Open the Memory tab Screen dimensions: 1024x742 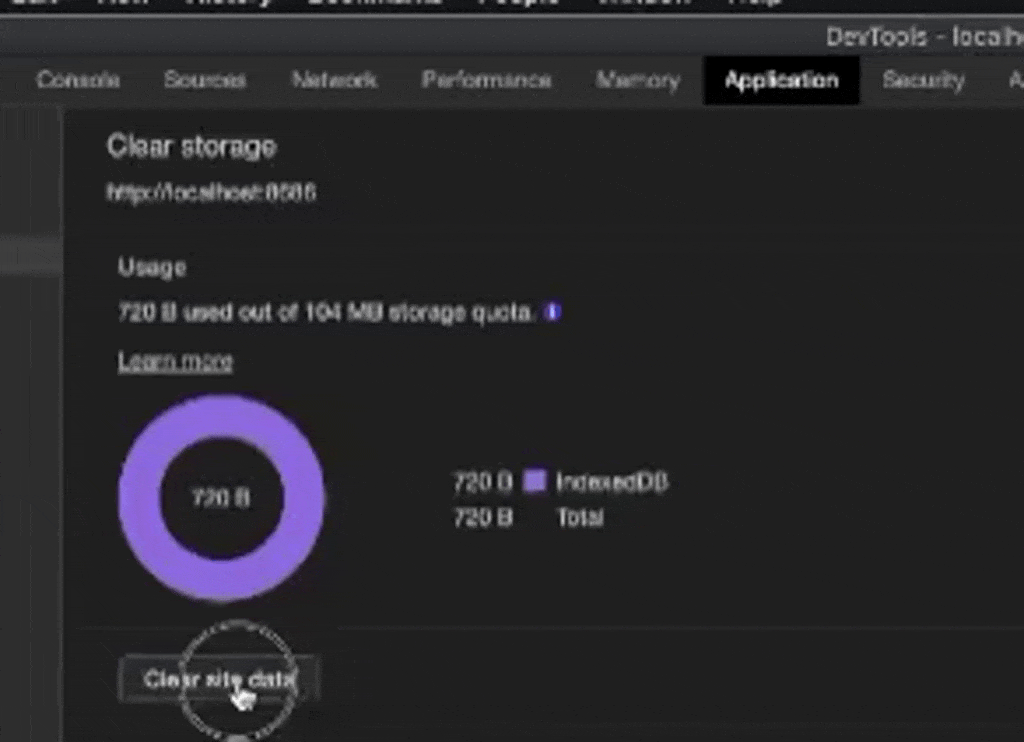[x=637, y=80]
